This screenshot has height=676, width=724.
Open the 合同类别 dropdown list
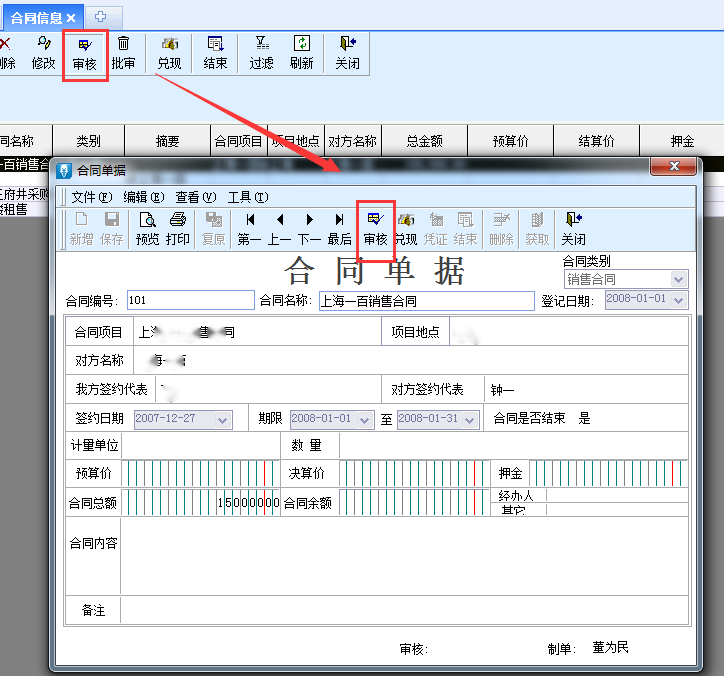pos(679,280)
